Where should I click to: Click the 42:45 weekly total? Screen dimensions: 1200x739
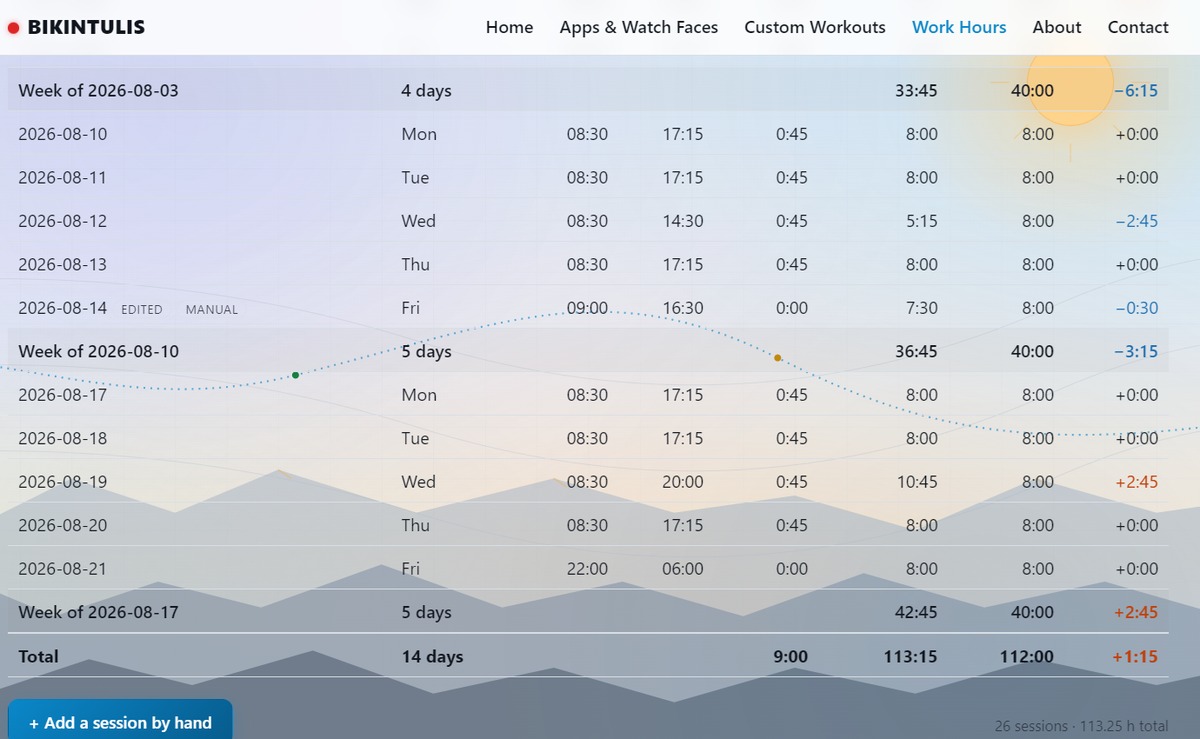pyautogui.click(x=917, y=612)
